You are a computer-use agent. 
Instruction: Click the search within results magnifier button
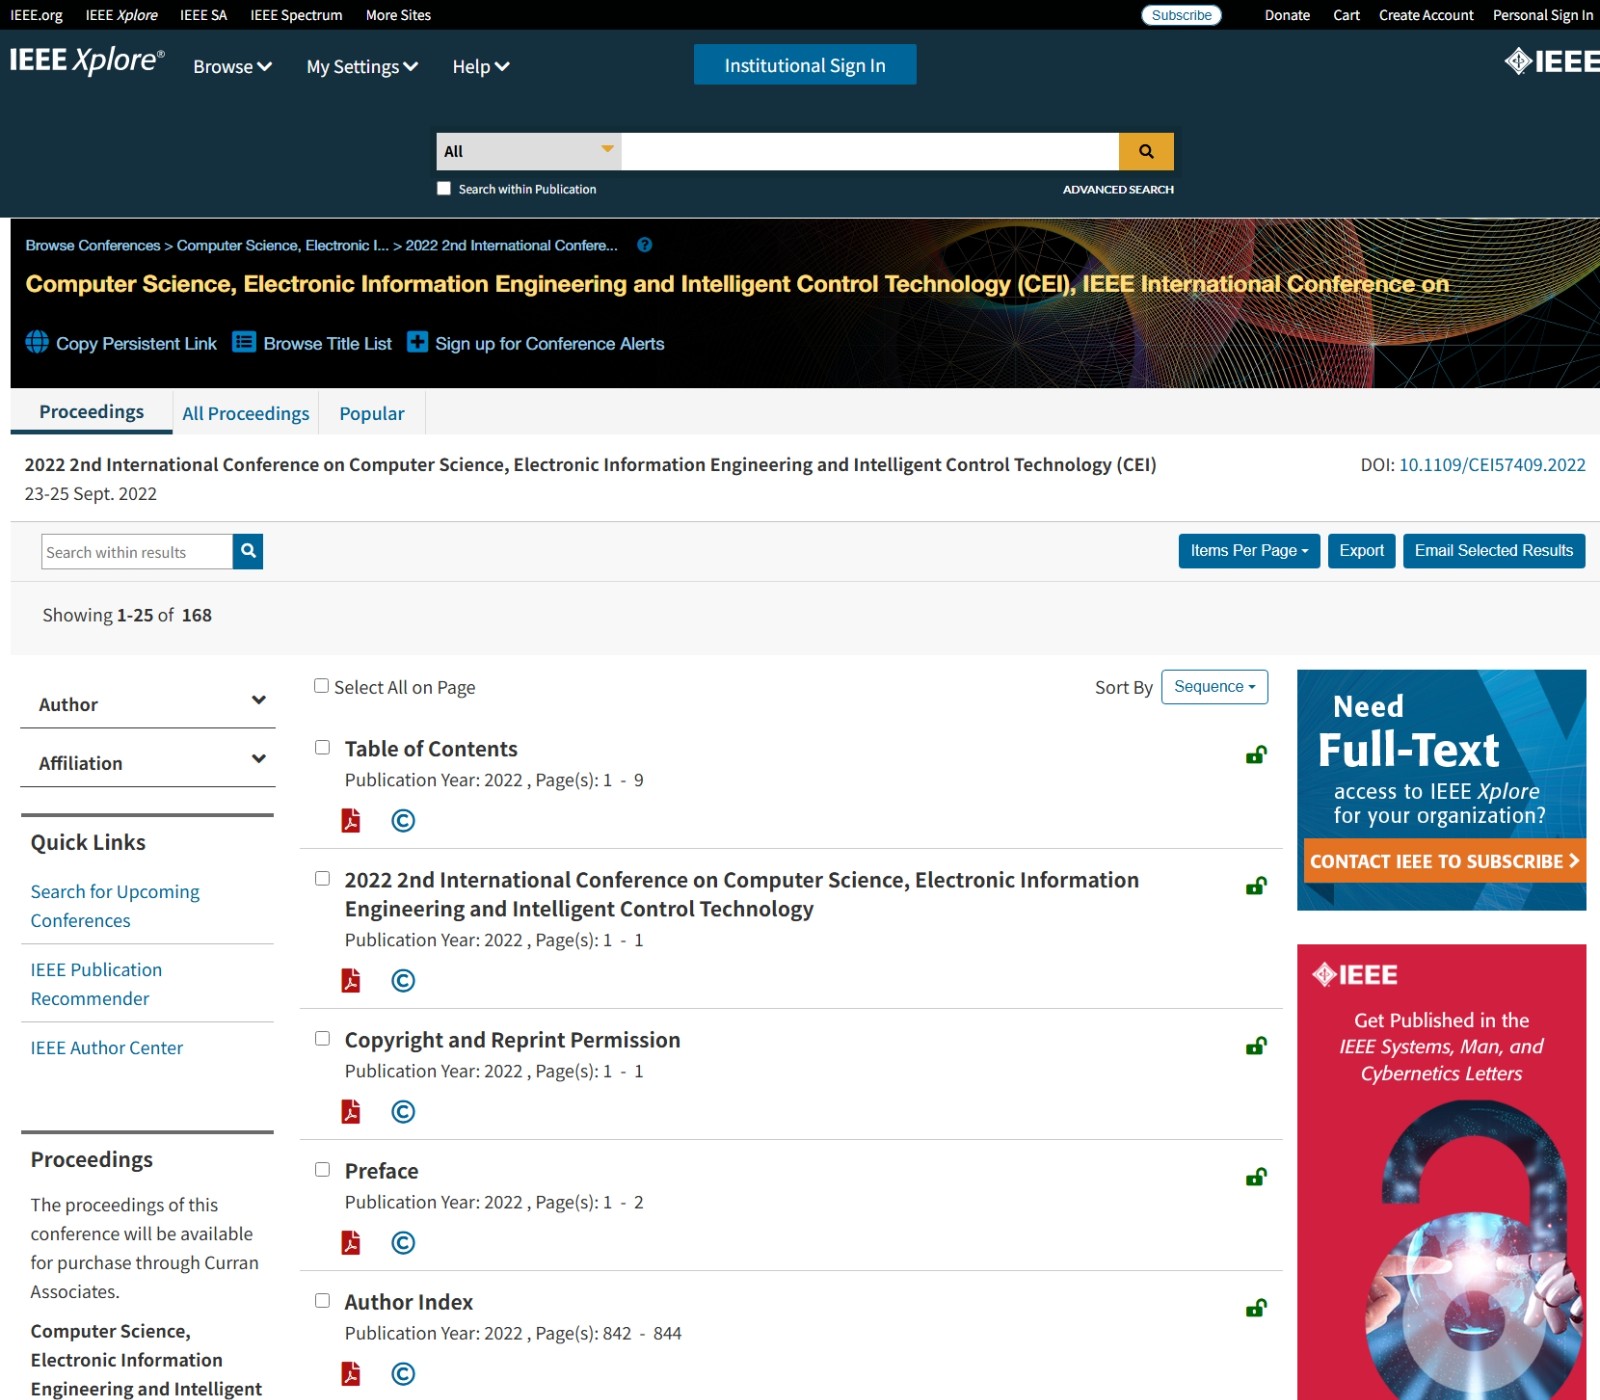tap(248, 551)
